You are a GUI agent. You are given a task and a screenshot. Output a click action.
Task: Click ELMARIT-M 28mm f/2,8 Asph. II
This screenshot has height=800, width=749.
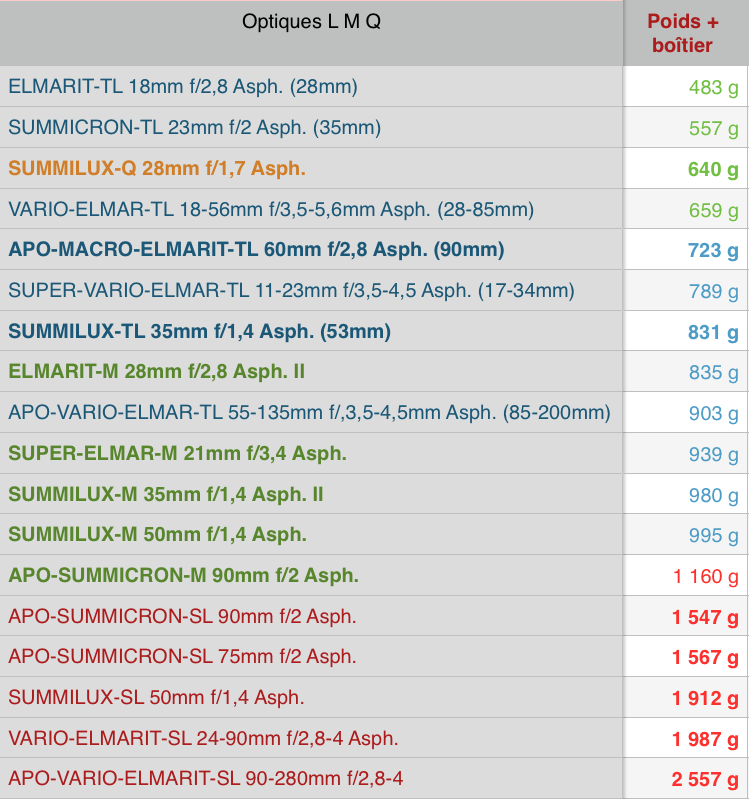tap(157, 372)
